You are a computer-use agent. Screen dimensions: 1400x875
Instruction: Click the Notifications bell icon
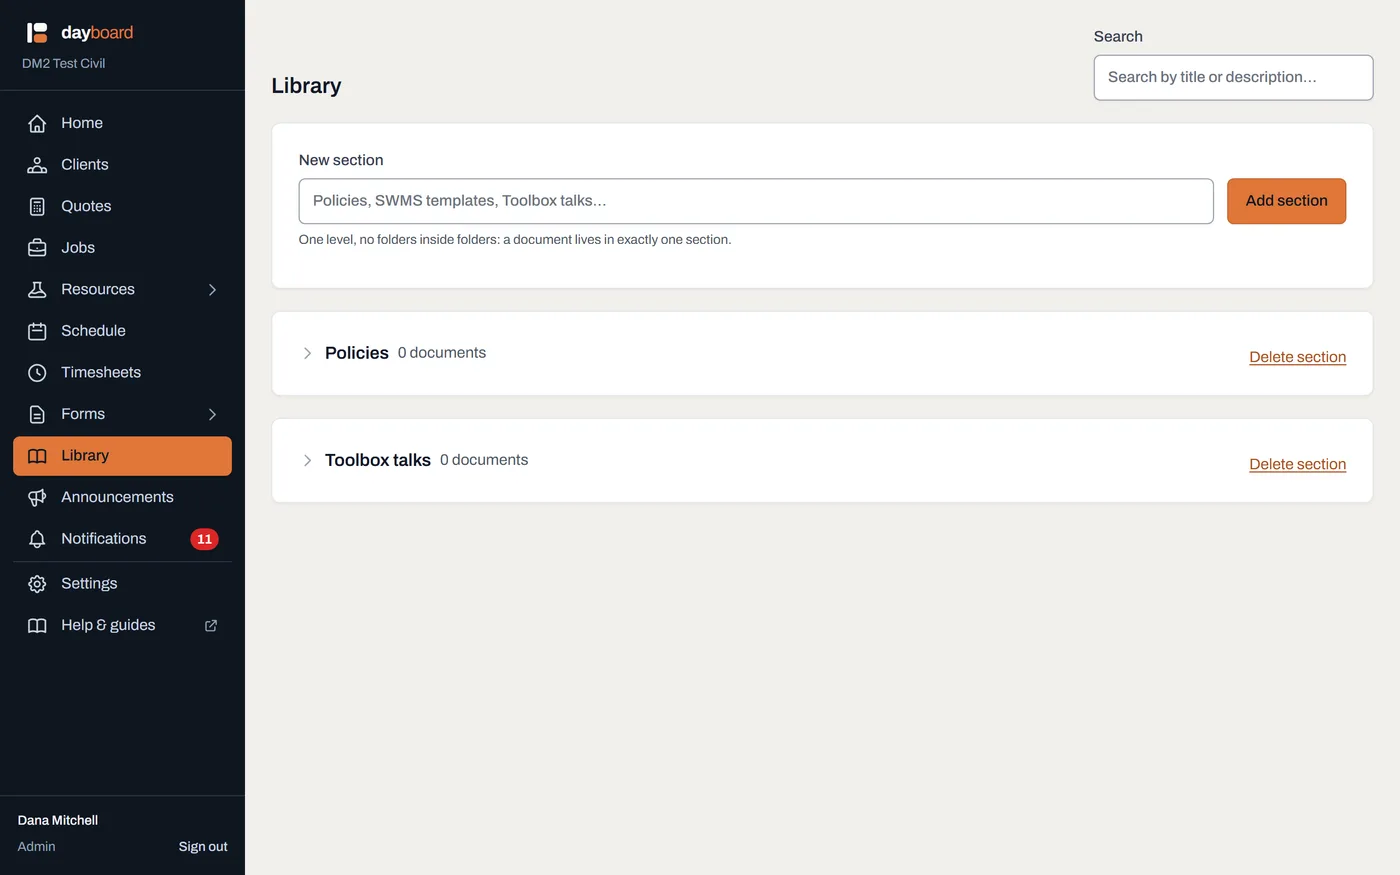tap(37, 539)
